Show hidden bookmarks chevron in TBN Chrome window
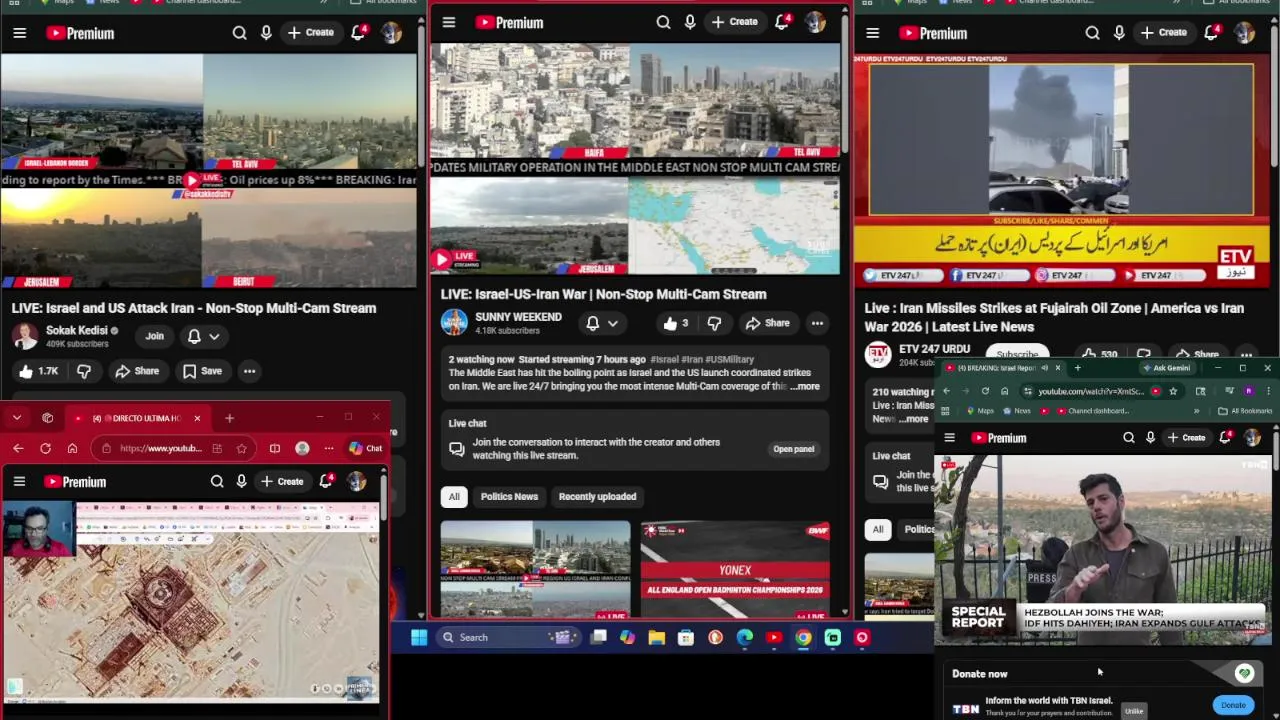This screenshot has height=720, width=1280. tap(1196, 411)
